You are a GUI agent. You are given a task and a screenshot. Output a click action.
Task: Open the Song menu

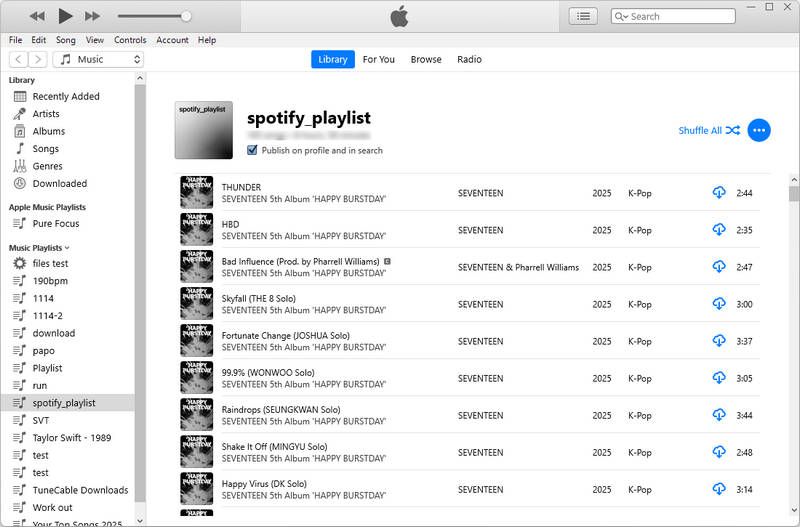pos(65,40)
